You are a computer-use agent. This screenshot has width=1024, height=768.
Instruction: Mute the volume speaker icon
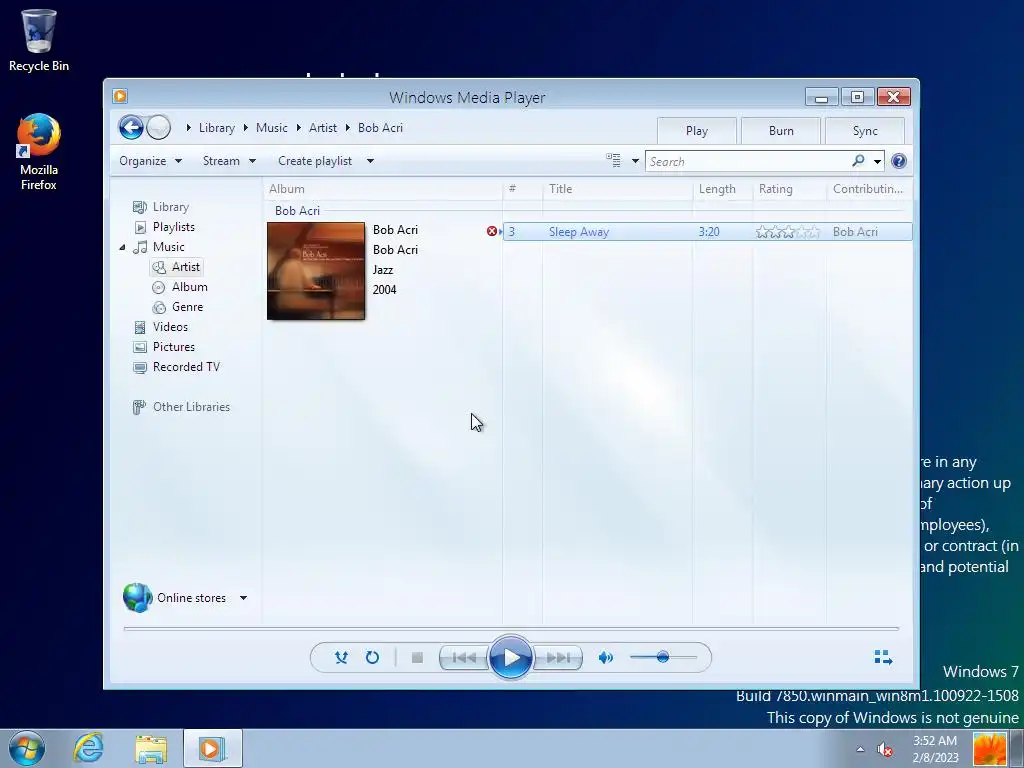605,658
